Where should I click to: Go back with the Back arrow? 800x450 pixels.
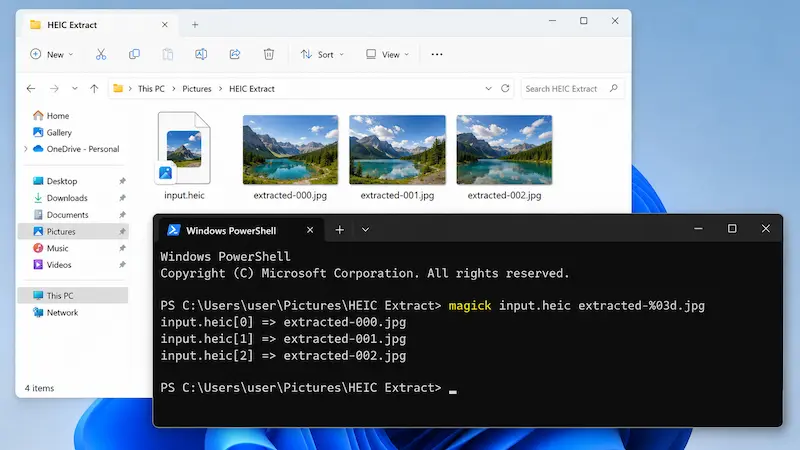point(31,88)
